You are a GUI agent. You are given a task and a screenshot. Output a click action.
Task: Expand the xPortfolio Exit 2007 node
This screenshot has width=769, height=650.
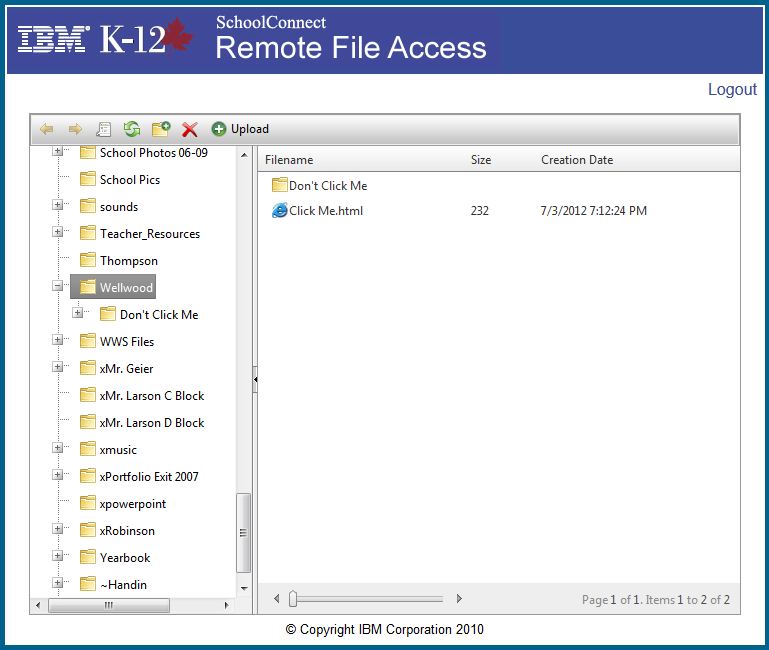(x=58, y=474)
